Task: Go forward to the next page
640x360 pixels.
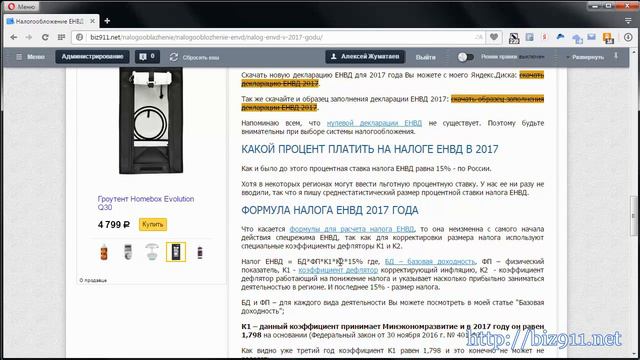Action: coord(29,37)
